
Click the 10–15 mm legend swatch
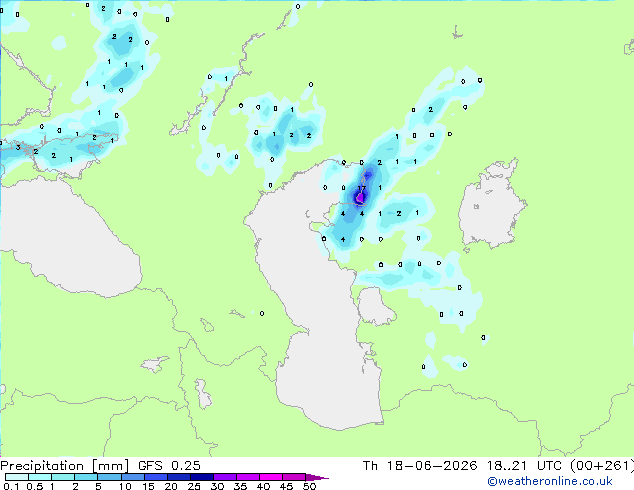pos(132,477)
